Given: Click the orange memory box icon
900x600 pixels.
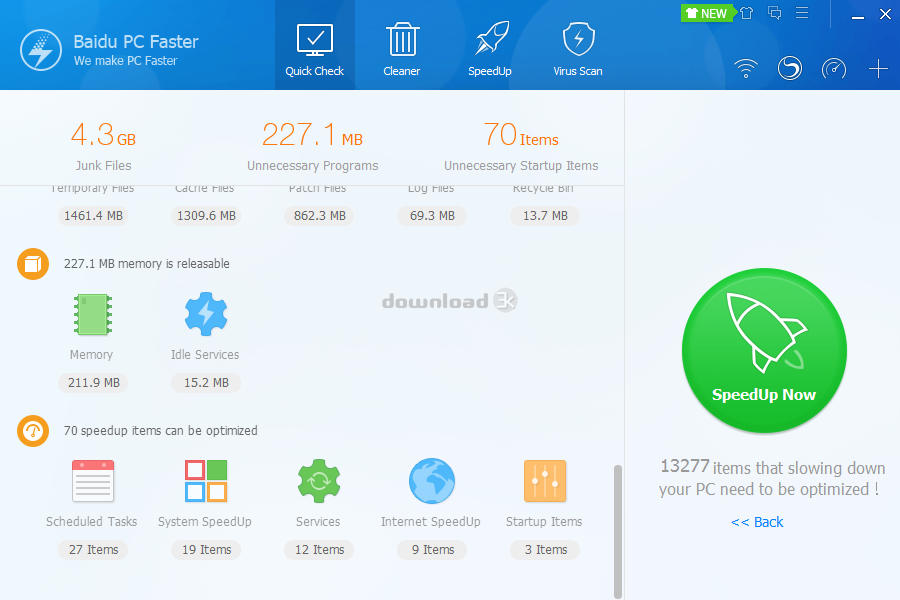Looking at the screenshot, I should click(33, 264).
